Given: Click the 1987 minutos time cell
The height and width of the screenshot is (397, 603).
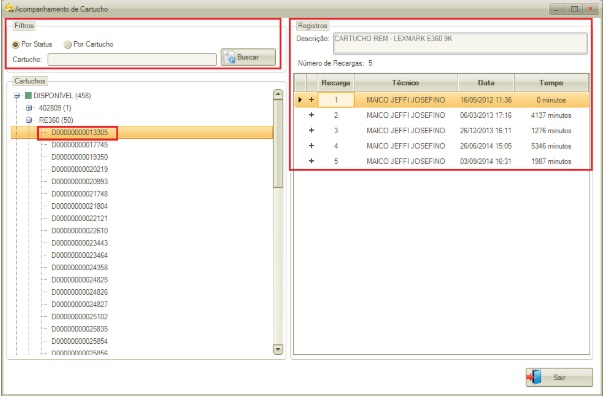Looking at the screenshot, I should (551, 162).
